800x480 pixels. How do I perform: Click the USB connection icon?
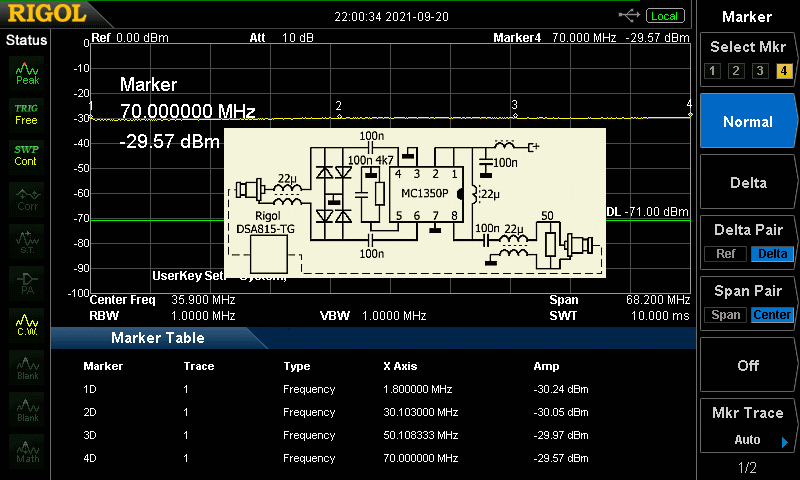(x=630, y=15)
